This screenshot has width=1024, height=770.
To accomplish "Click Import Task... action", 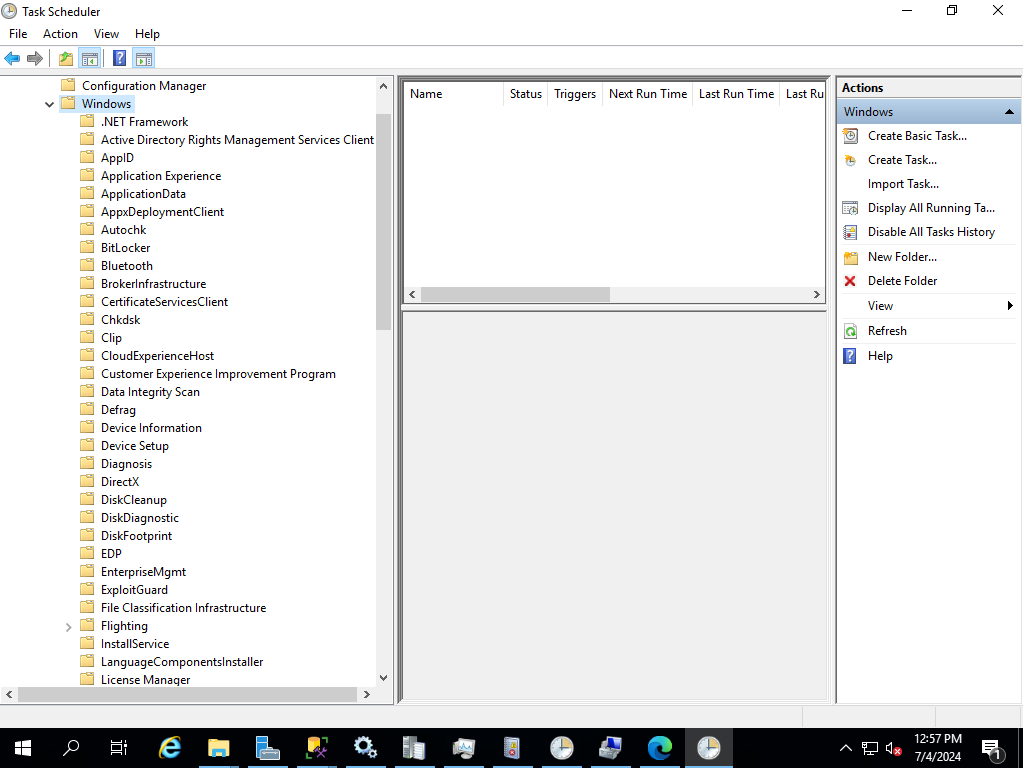I will tap(903, 184).
